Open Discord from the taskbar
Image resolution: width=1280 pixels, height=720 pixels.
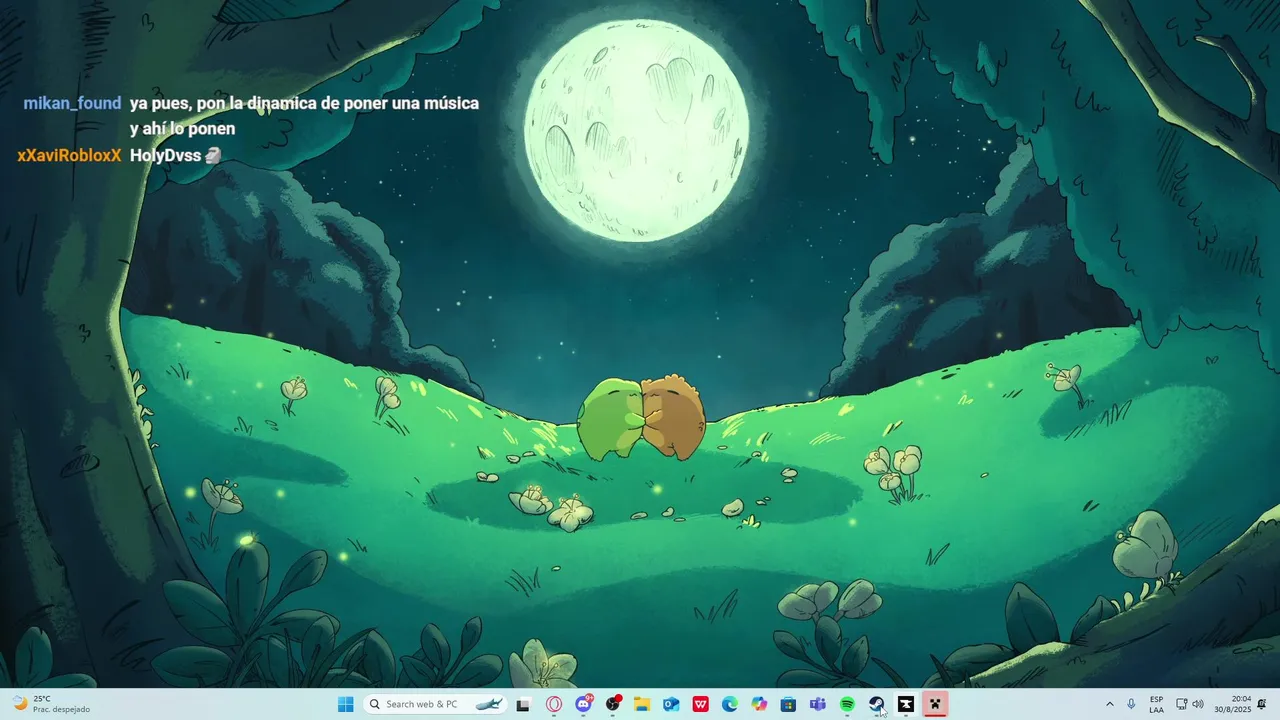(x=583, y=704)
